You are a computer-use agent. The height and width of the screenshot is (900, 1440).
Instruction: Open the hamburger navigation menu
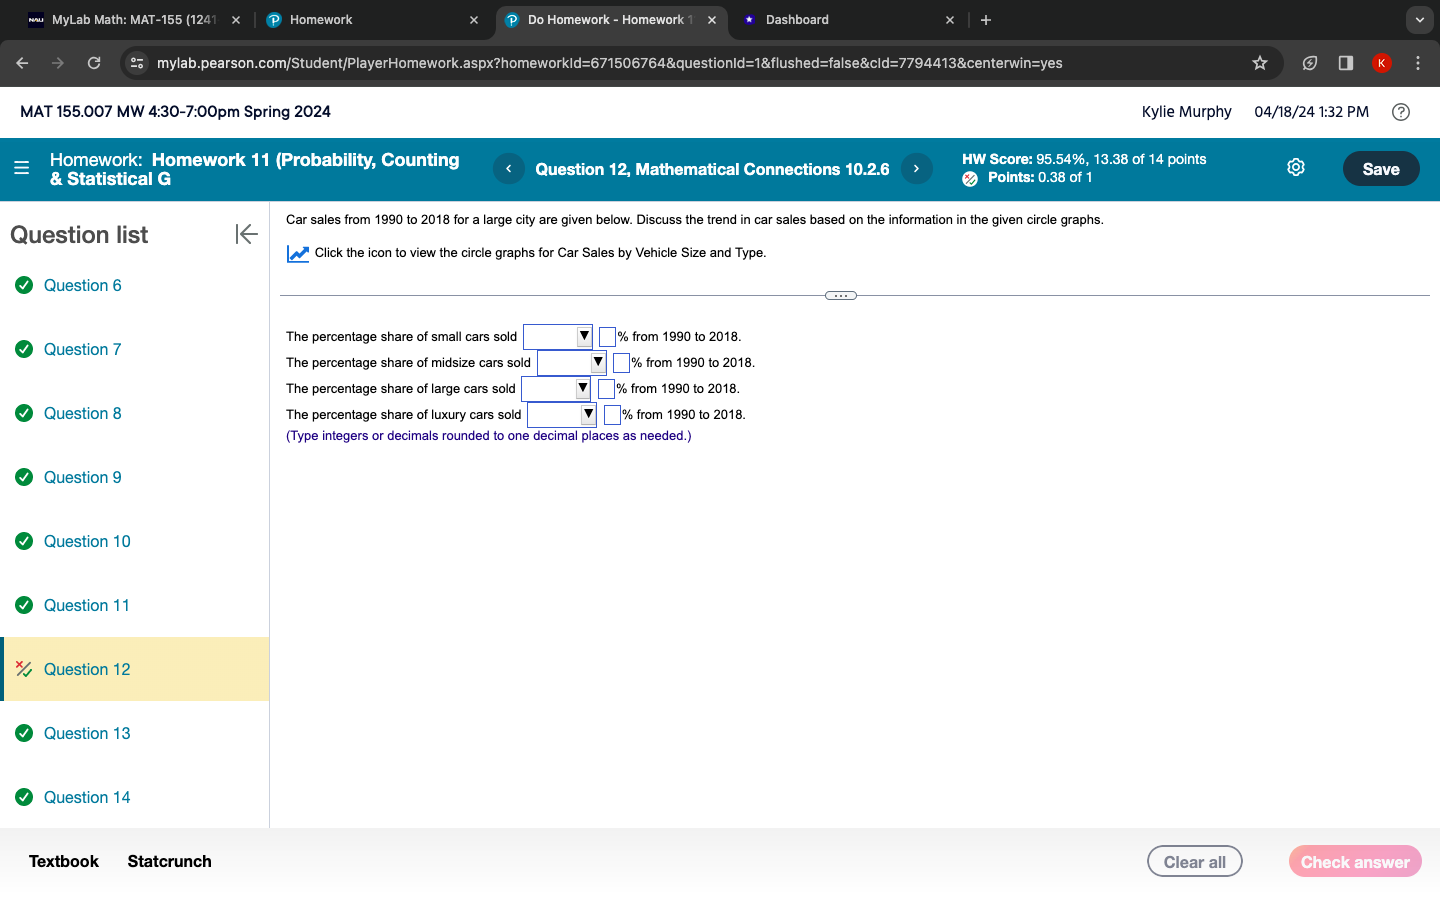click(x=21, y=168)
